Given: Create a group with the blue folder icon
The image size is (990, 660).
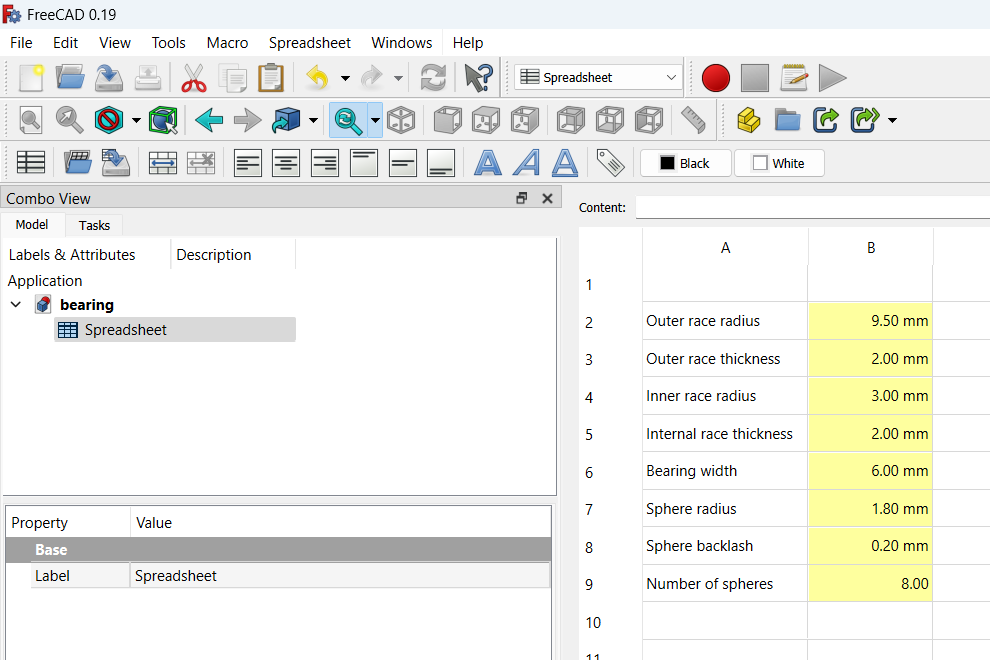Looking at the screenshot, I should tap(787, 120).
